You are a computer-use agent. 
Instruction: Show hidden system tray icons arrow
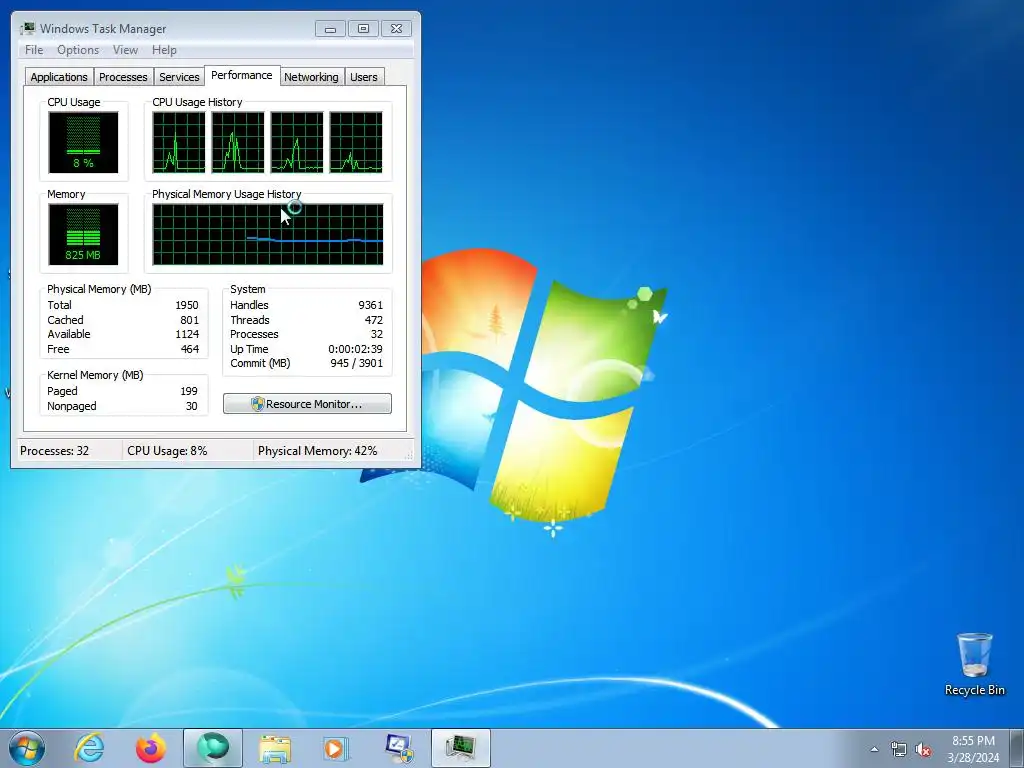click(874, 749)
